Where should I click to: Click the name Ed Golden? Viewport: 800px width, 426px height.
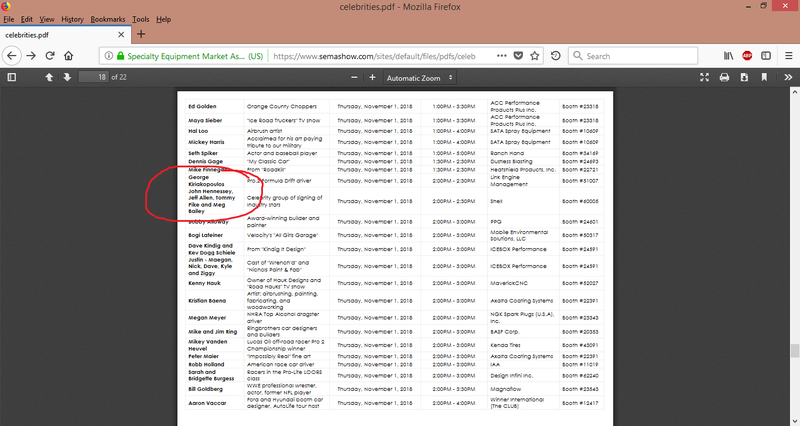coord(202,106)
